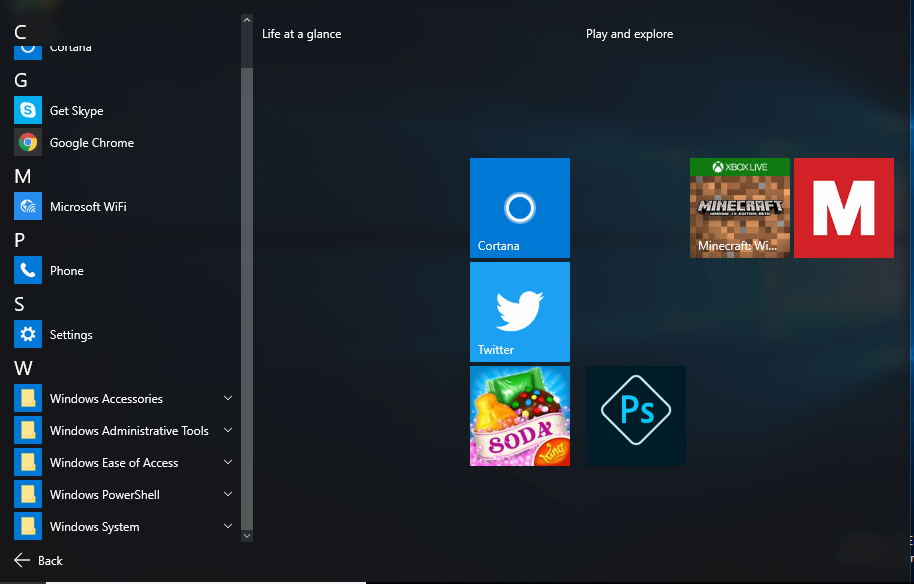
Task: Open the Photoshop Express Ps tile
Action: (x=636, y=416)
